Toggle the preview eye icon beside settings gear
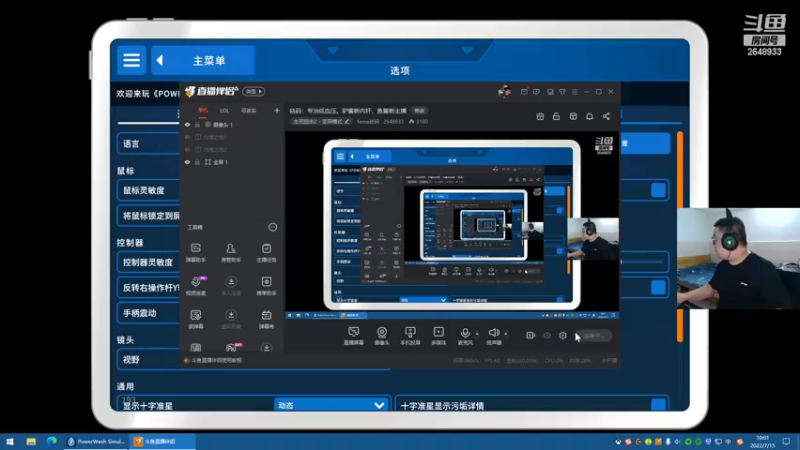 coord(547,335)
